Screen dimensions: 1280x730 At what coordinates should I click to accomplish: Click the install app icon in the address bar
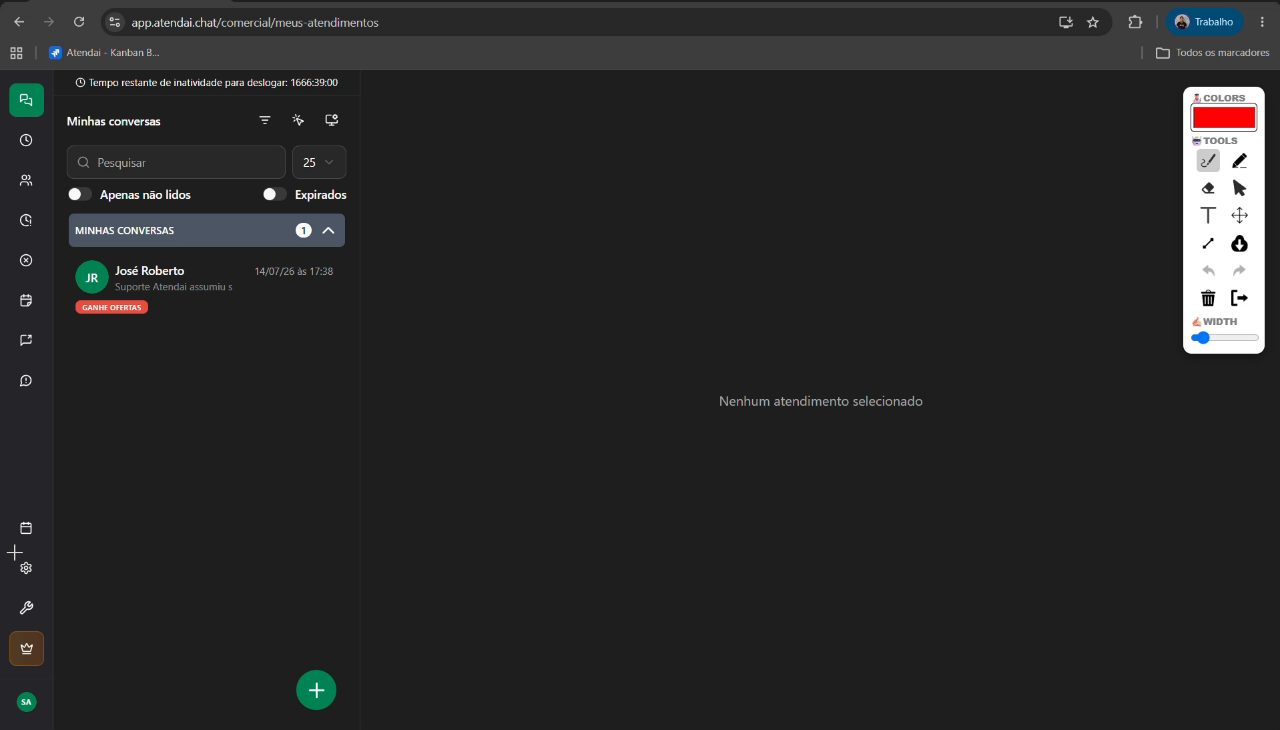1066,22
